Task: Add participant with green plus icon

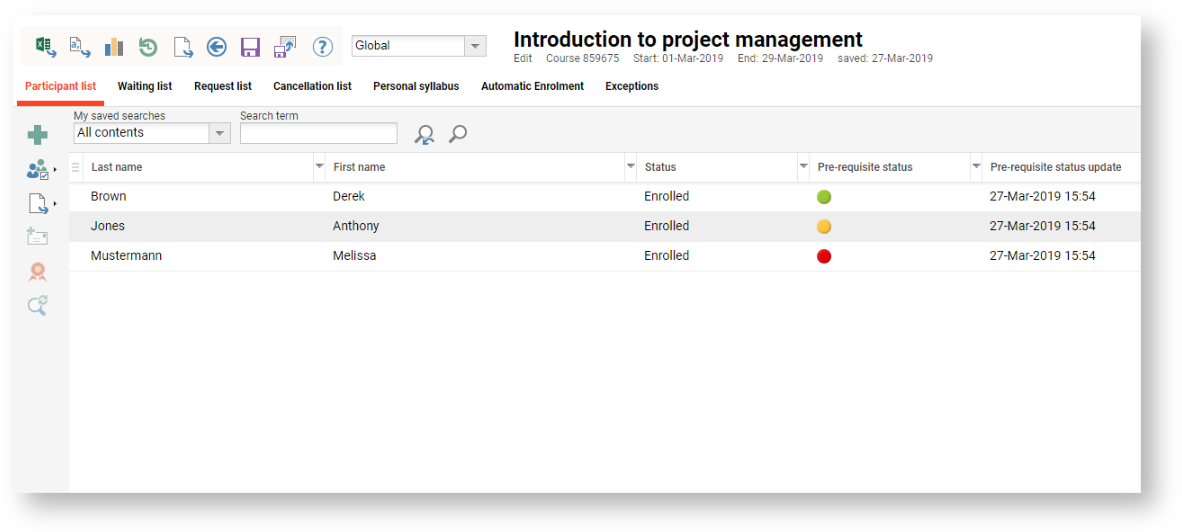Action: point(37,135)
